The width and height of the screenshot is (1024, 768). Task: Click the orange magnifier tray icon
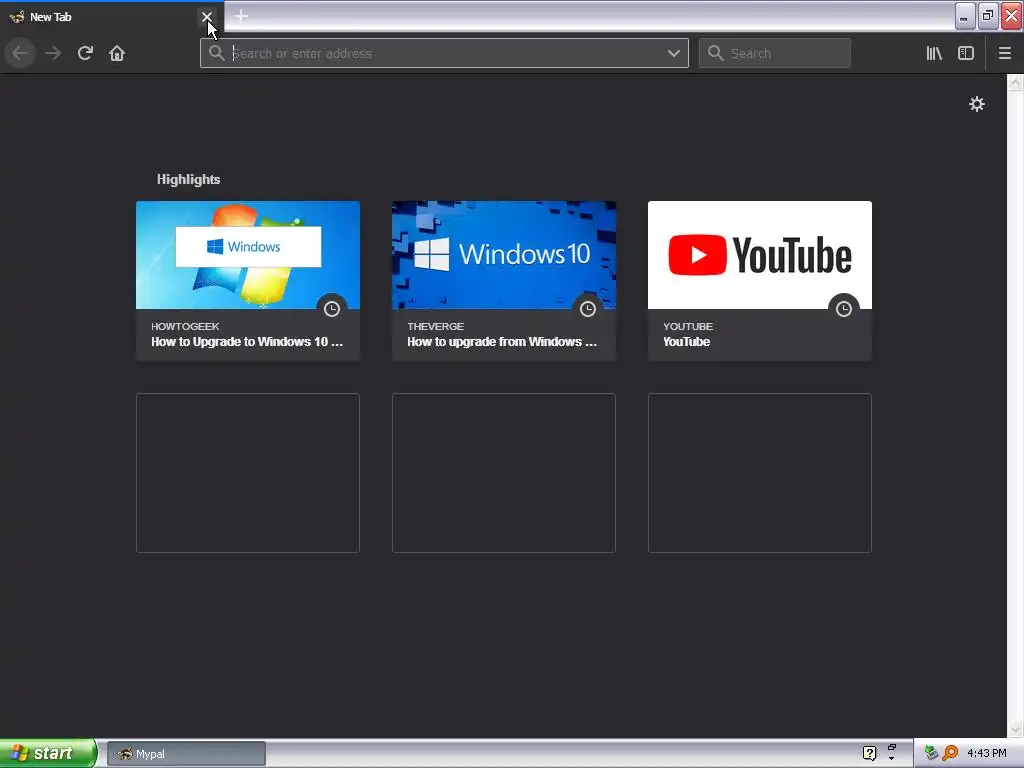(950, 753)
